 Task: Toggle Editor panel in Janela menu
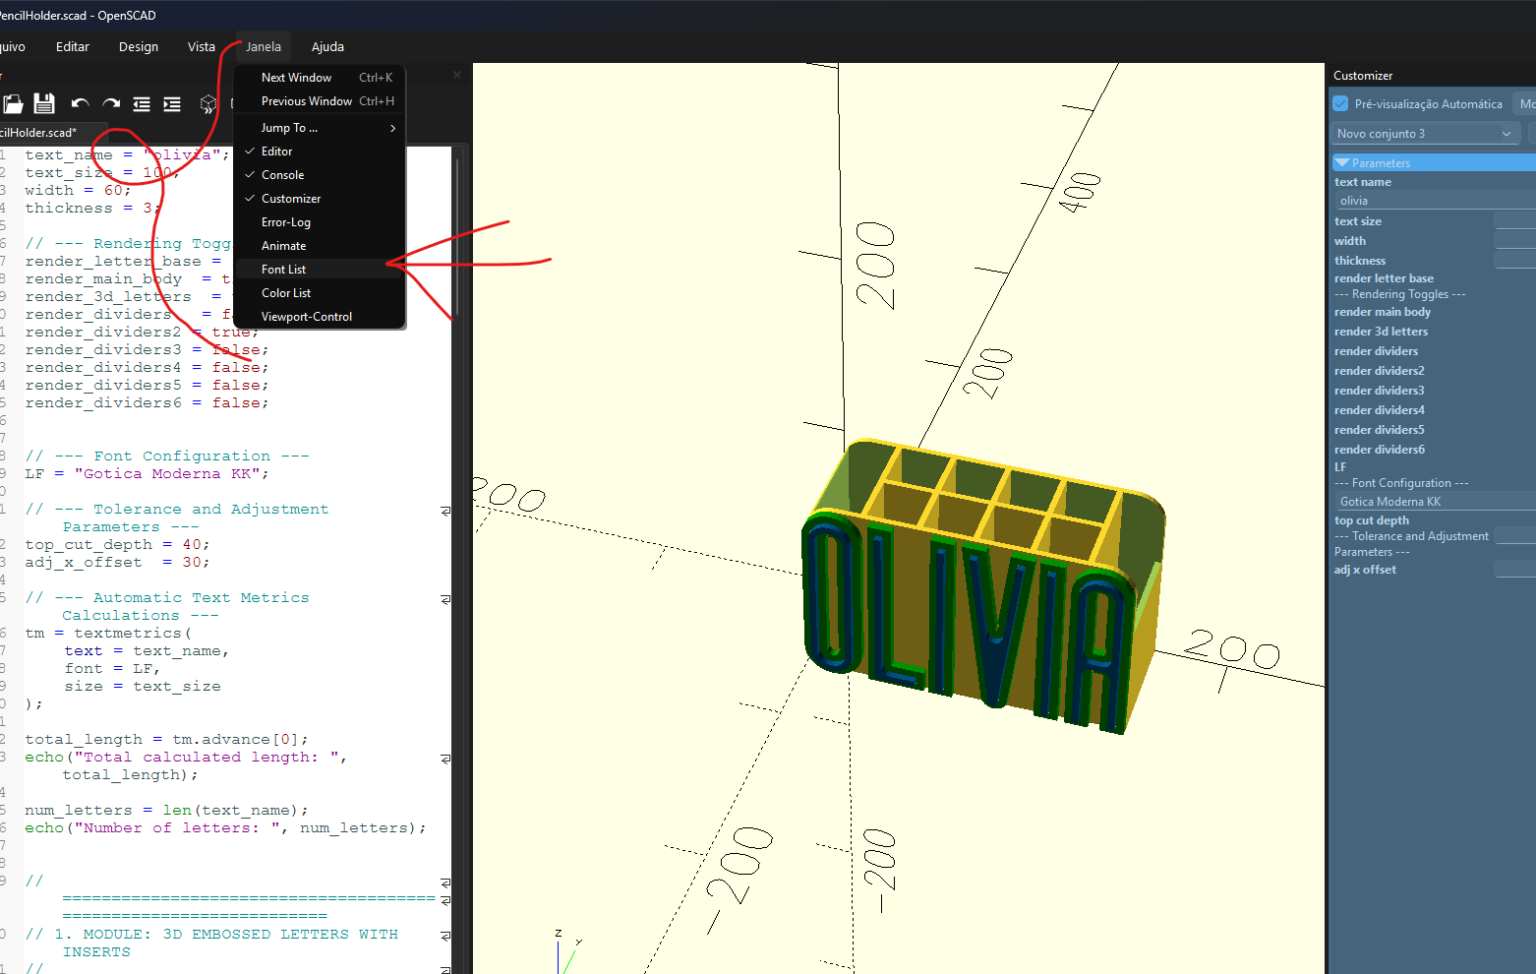[320, 151]
